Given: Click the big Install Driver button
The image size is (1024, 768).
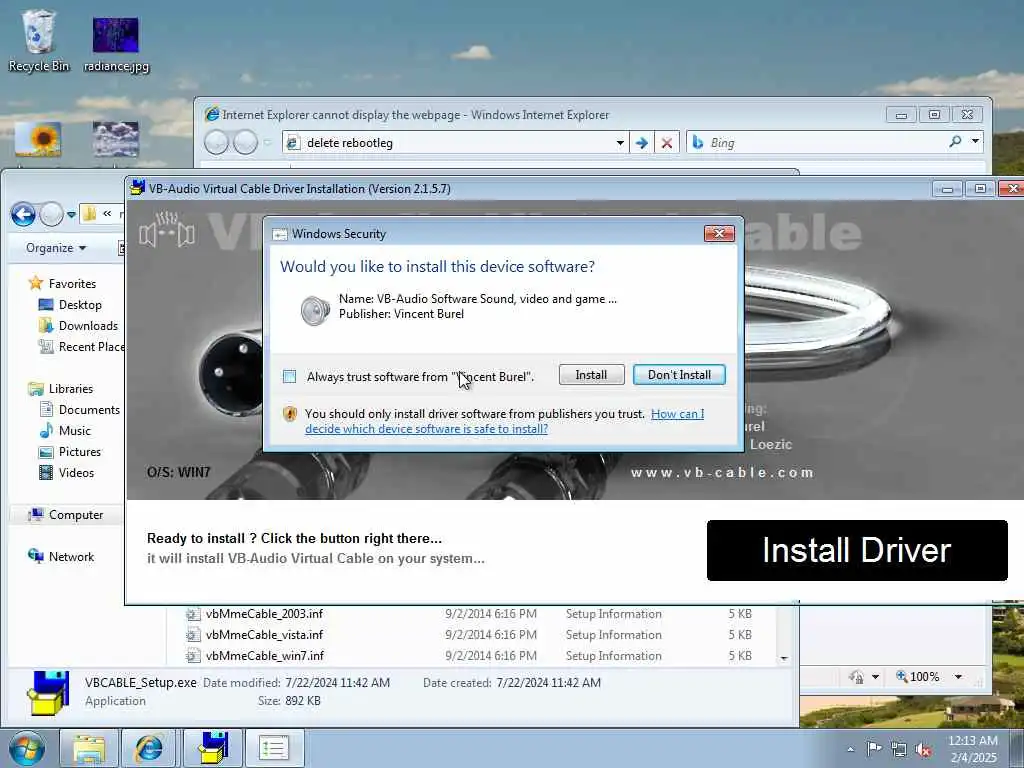Looking at the screenshot, I should click(x=857, y=550).
